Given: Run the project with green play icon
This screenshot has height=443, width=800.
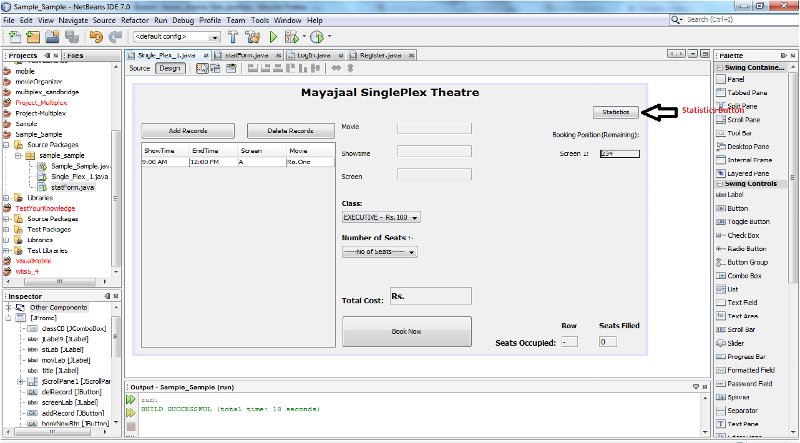Looking at the screenshot, I should (x=272, y=37).
